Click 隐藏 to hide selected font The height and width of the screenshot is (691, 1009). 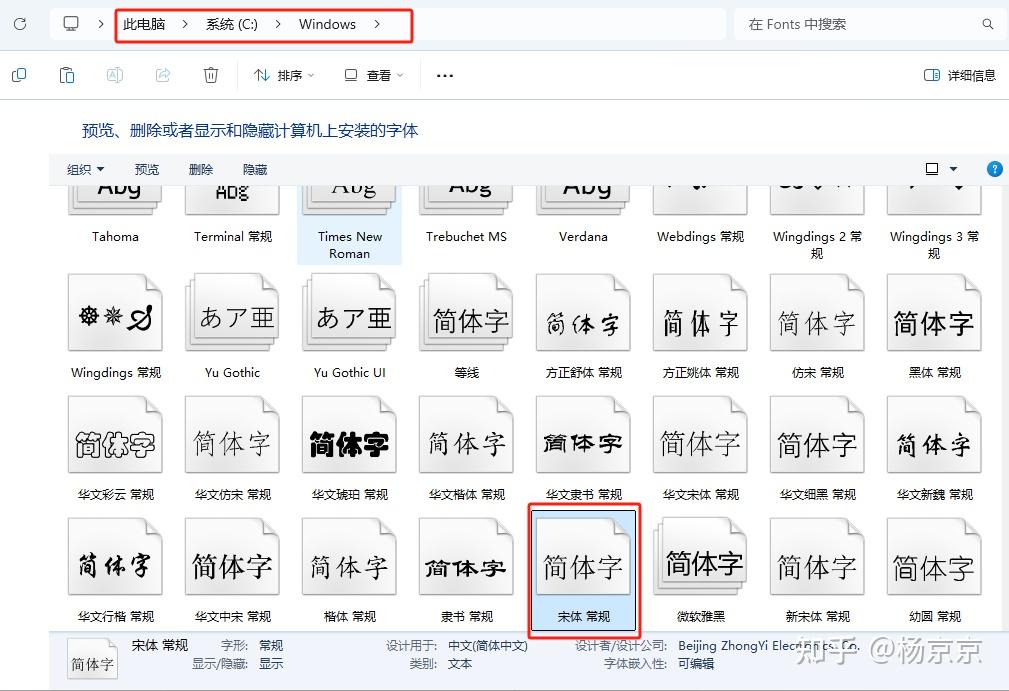point(253,169)
